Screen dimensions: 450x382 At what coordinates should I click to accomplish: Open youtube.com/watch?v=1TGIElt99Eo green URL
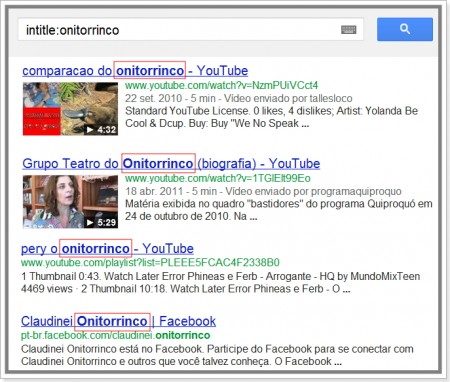tap(218, 178)
